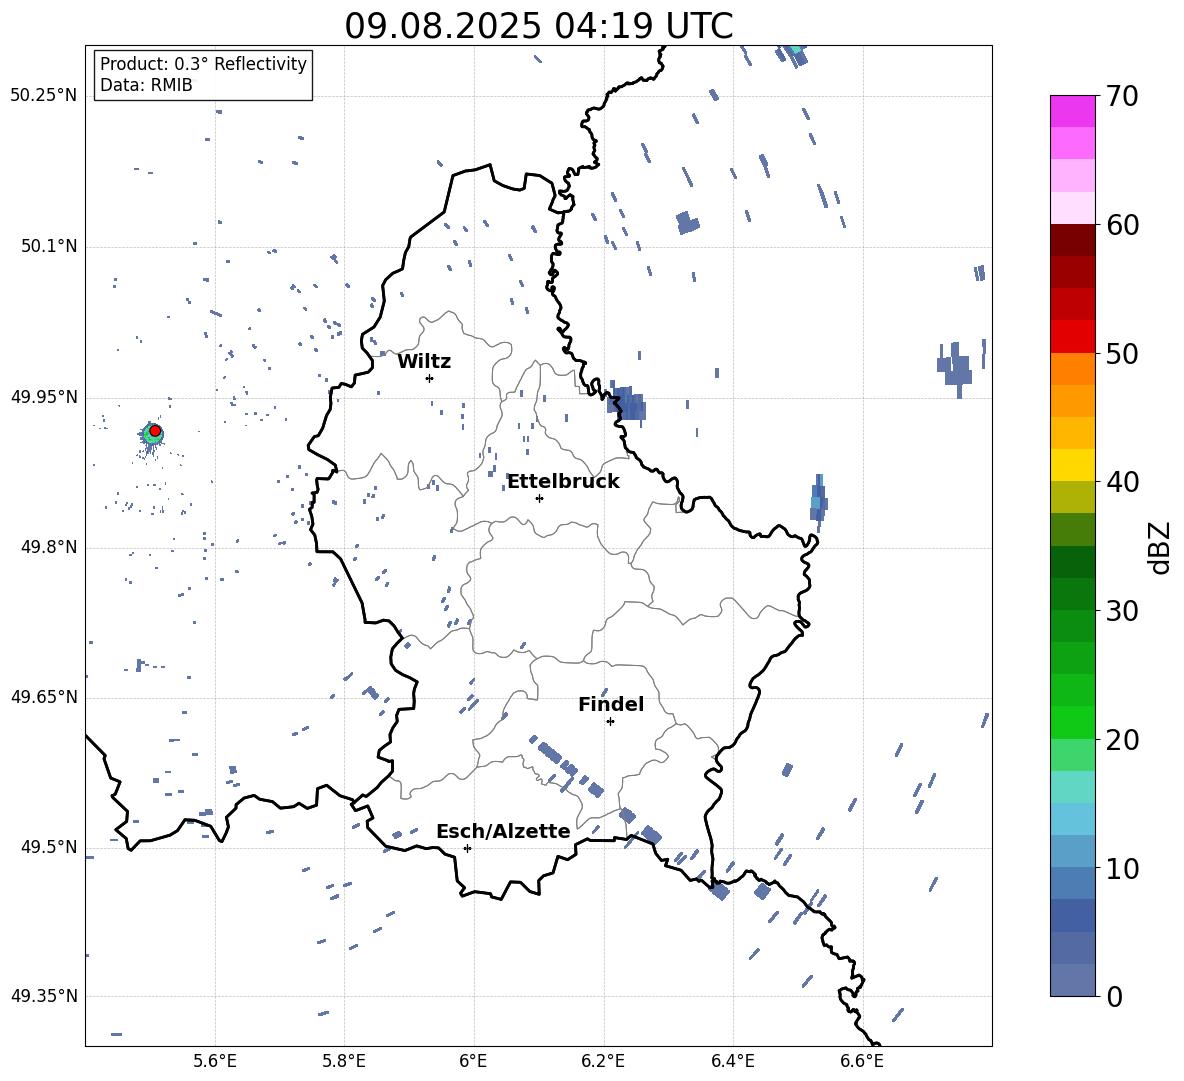Click the 30 colorbar tick label
The width and height of the screenshot is (1184, 1081).
[x=1122, y=611]
